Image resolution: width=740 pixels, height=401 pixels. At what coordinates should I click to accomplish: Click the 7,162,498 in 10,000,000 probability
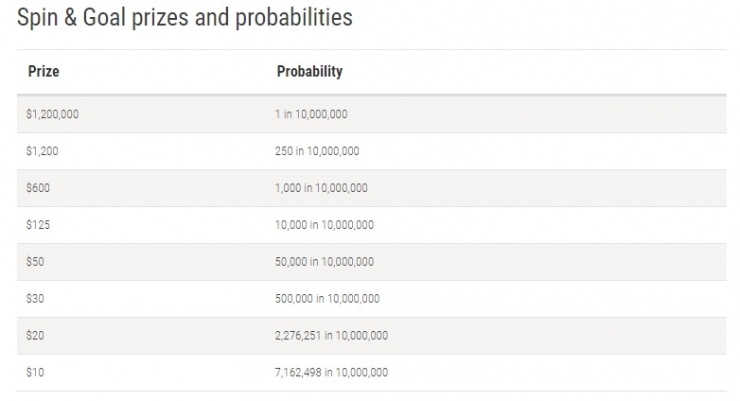pos(331,372)
